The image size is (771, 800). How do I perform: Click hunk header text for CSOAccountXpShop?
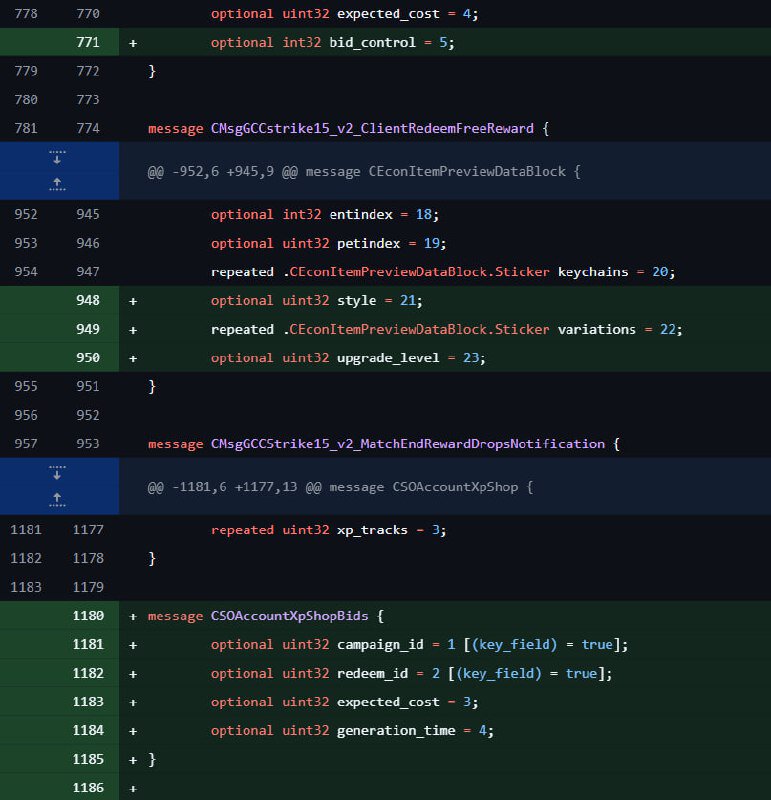[x=340, y=486]
